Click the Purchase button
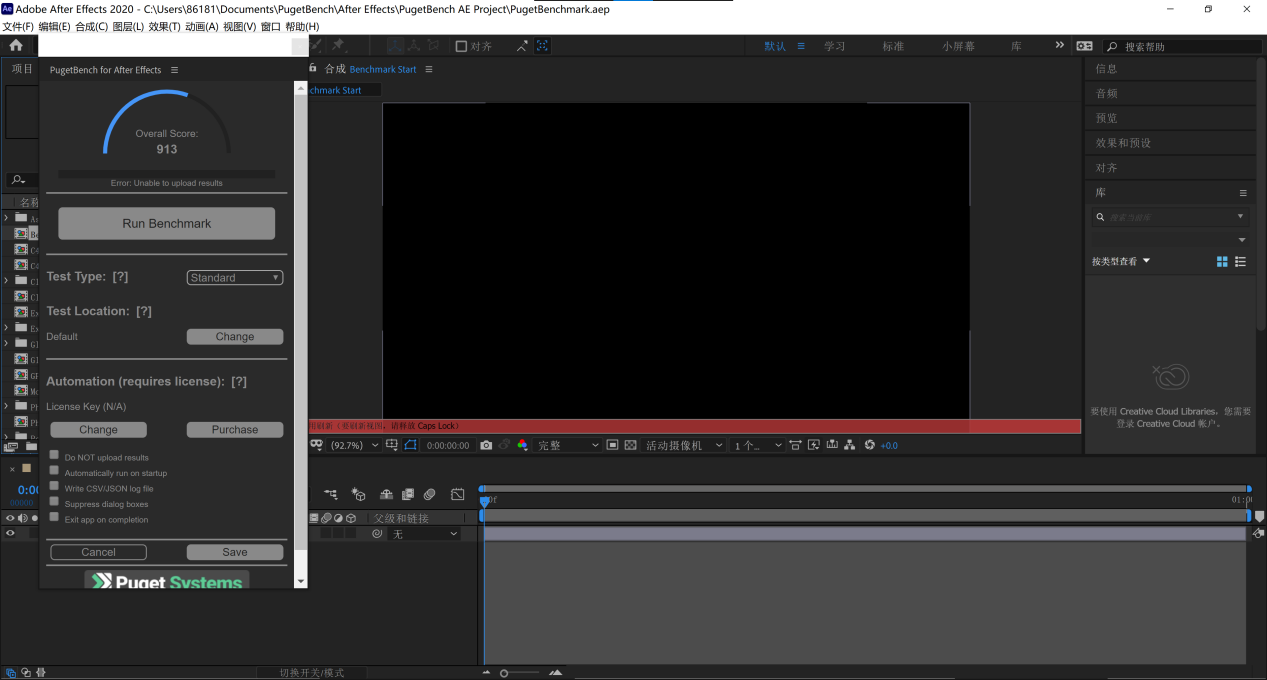 [235, 430]
